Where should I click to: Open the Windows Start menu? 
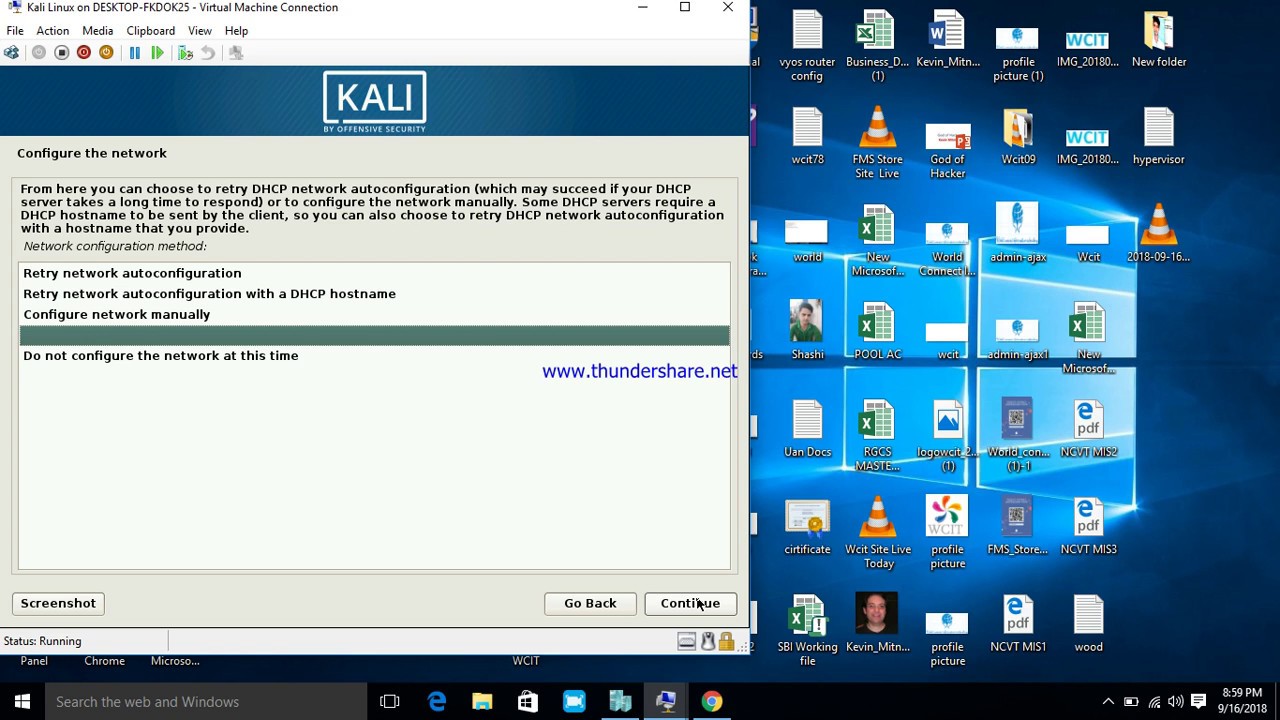point(22,702)
